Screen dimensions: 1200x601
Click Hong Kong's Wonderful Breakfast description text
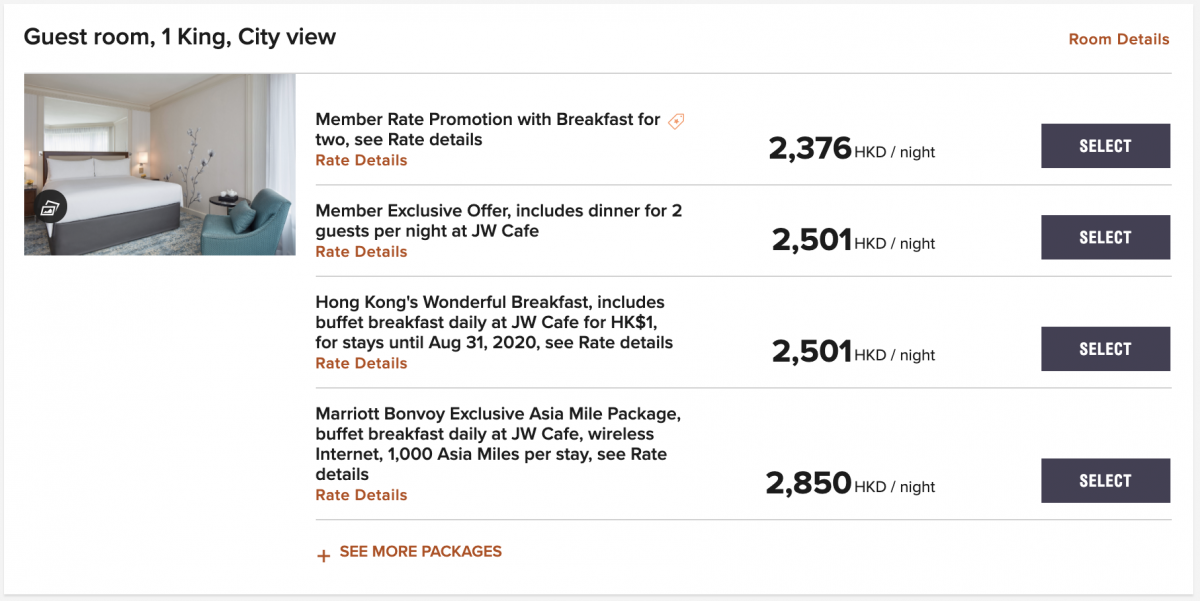494,322
